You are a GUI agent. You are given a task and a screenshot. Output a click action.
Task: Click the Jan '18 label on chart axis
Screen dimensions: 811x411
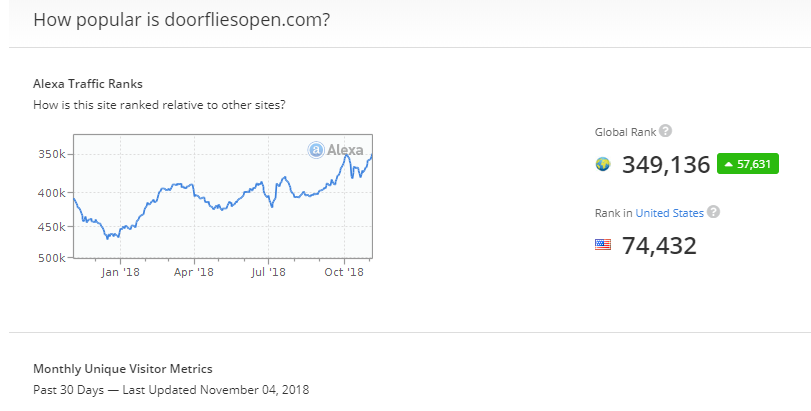pyautogui.click(x=120, y=271)
